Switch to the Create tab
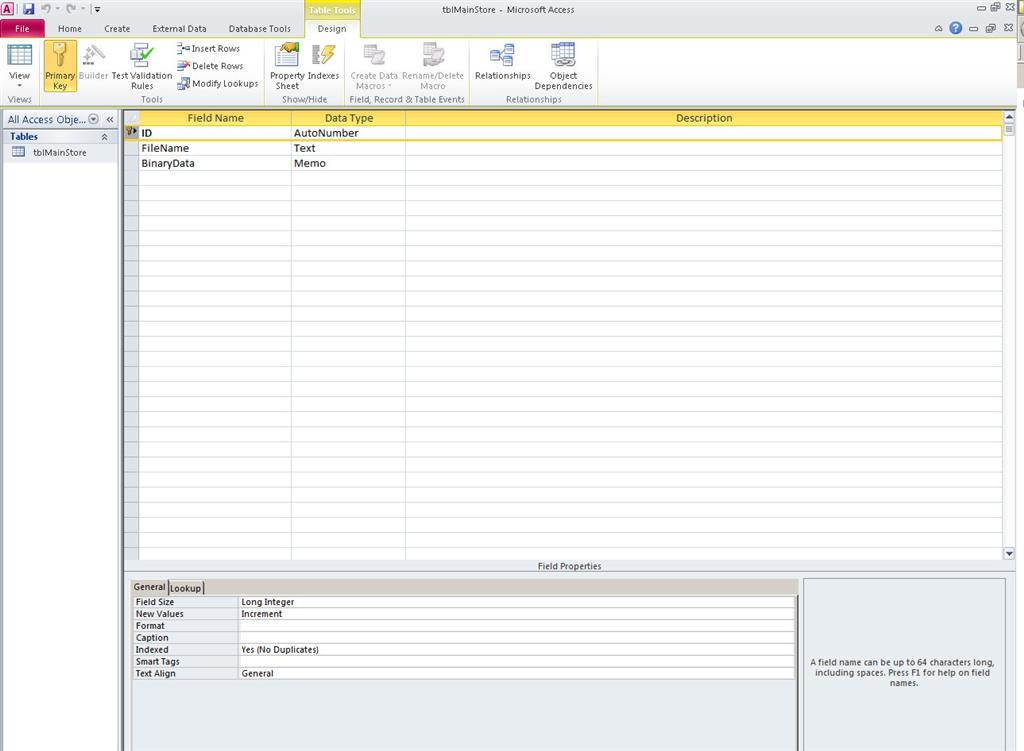This screenshot has width=1024, height=751. (x=117, y=29)
